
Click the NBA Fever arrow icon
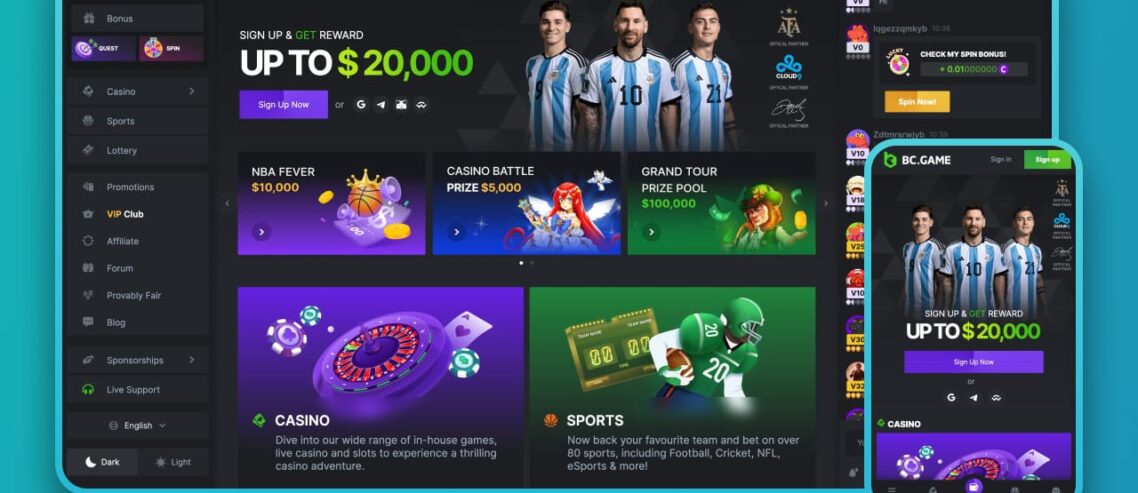tap(261, 232)
